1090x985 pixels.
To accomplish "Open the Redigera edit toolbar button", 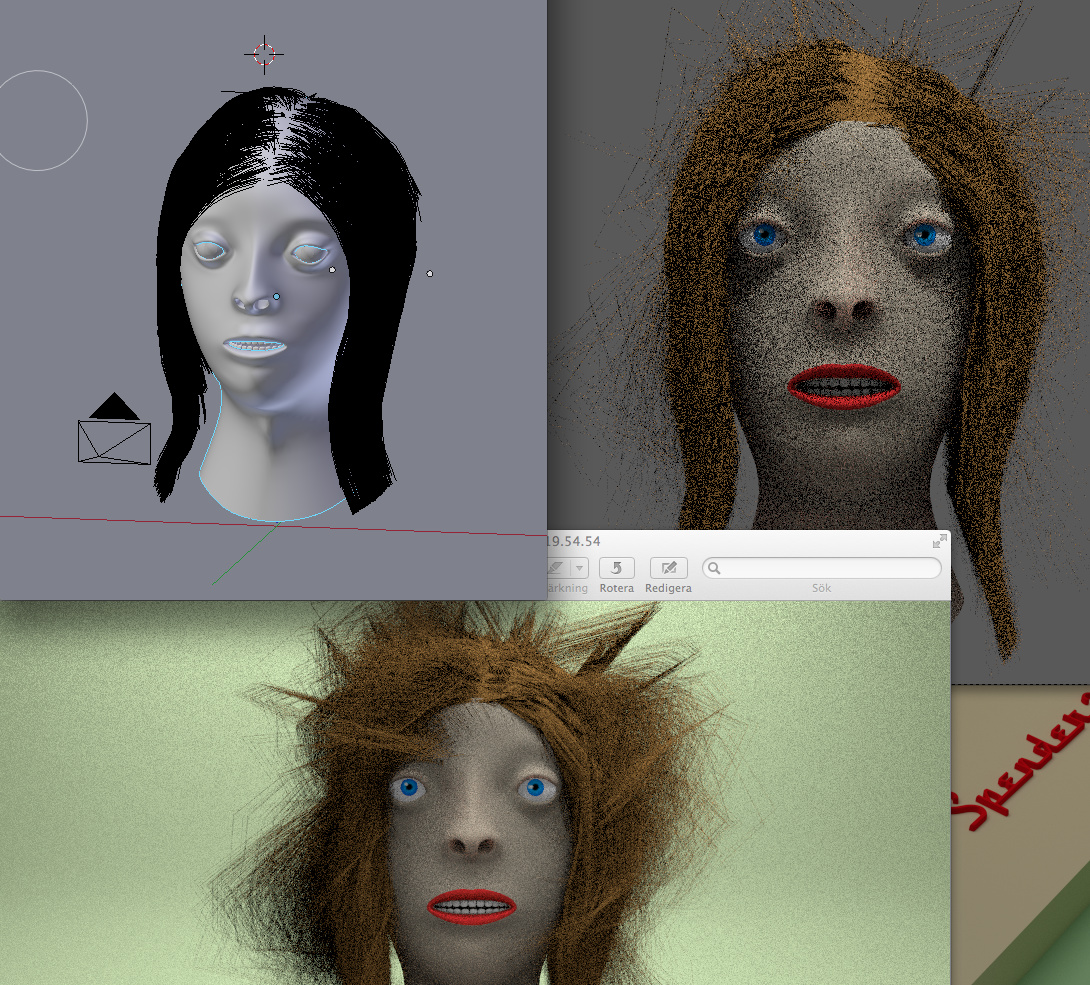I will [668, 568].
